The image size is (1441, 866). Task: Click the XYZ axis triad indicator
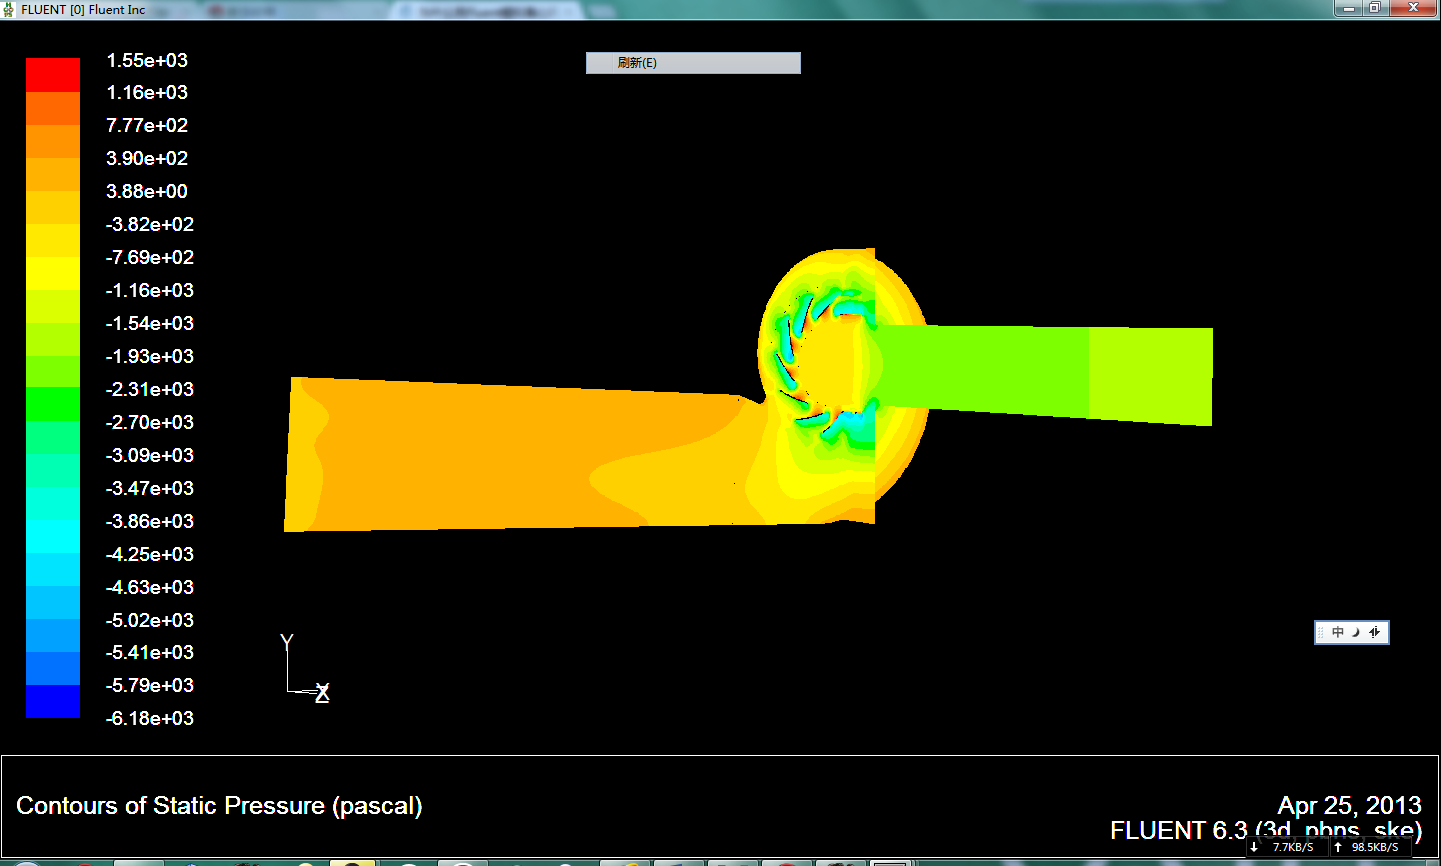coord(303,669)
